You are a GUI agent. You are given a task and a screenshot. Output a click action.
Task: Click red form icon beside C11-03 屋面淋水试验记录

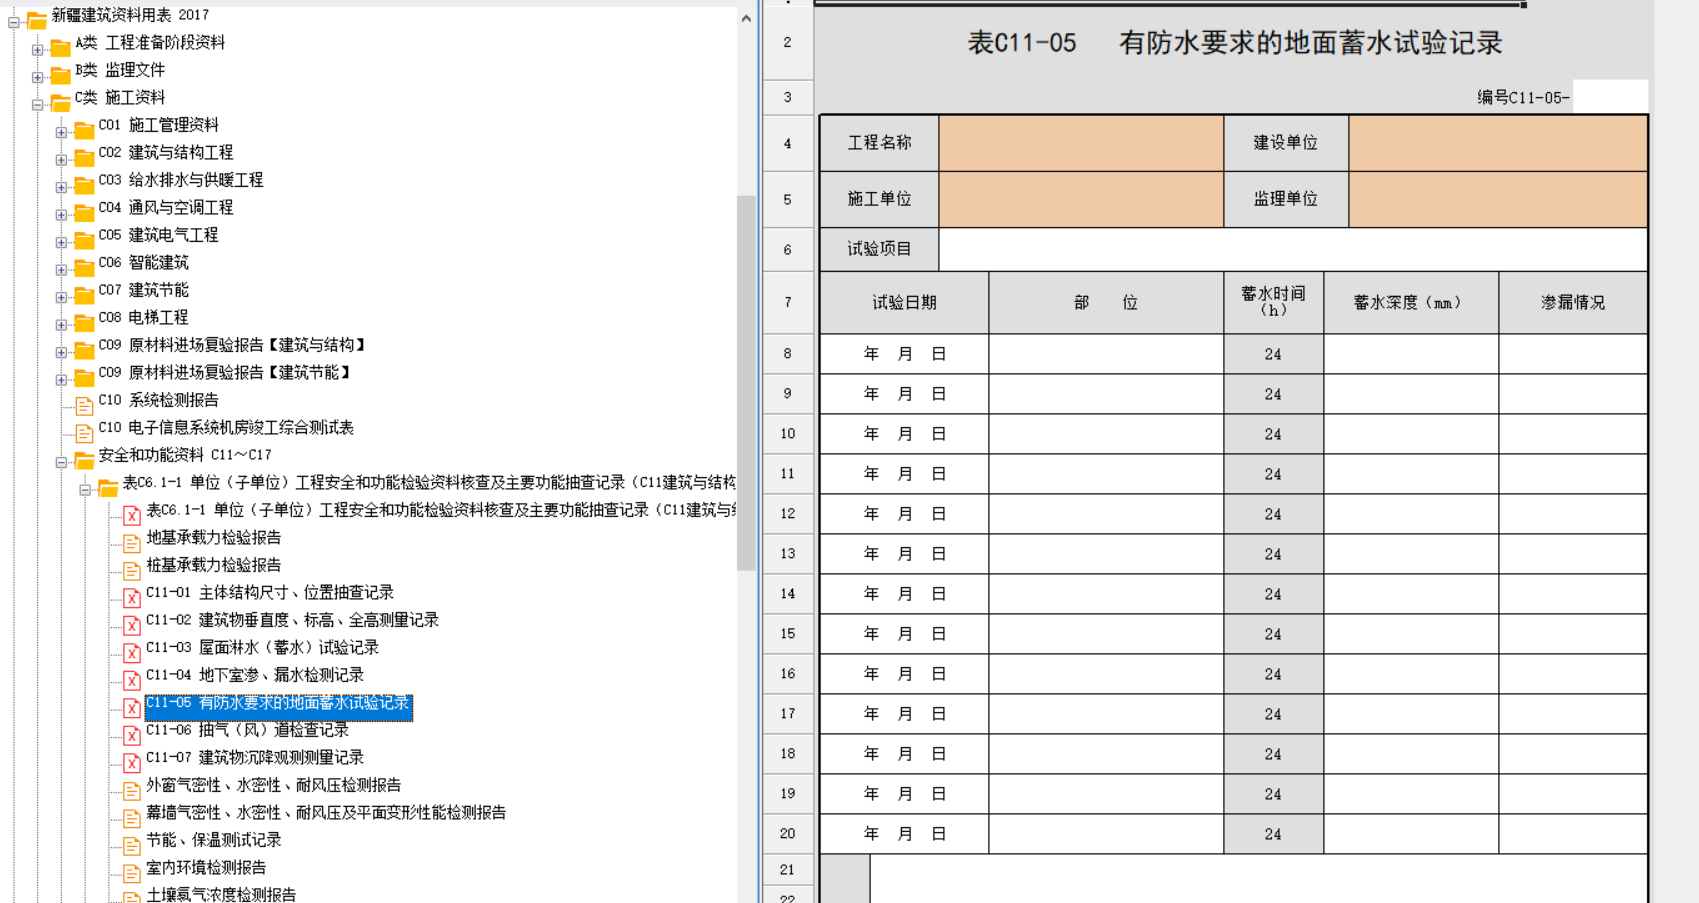click(x=131, y=650)
